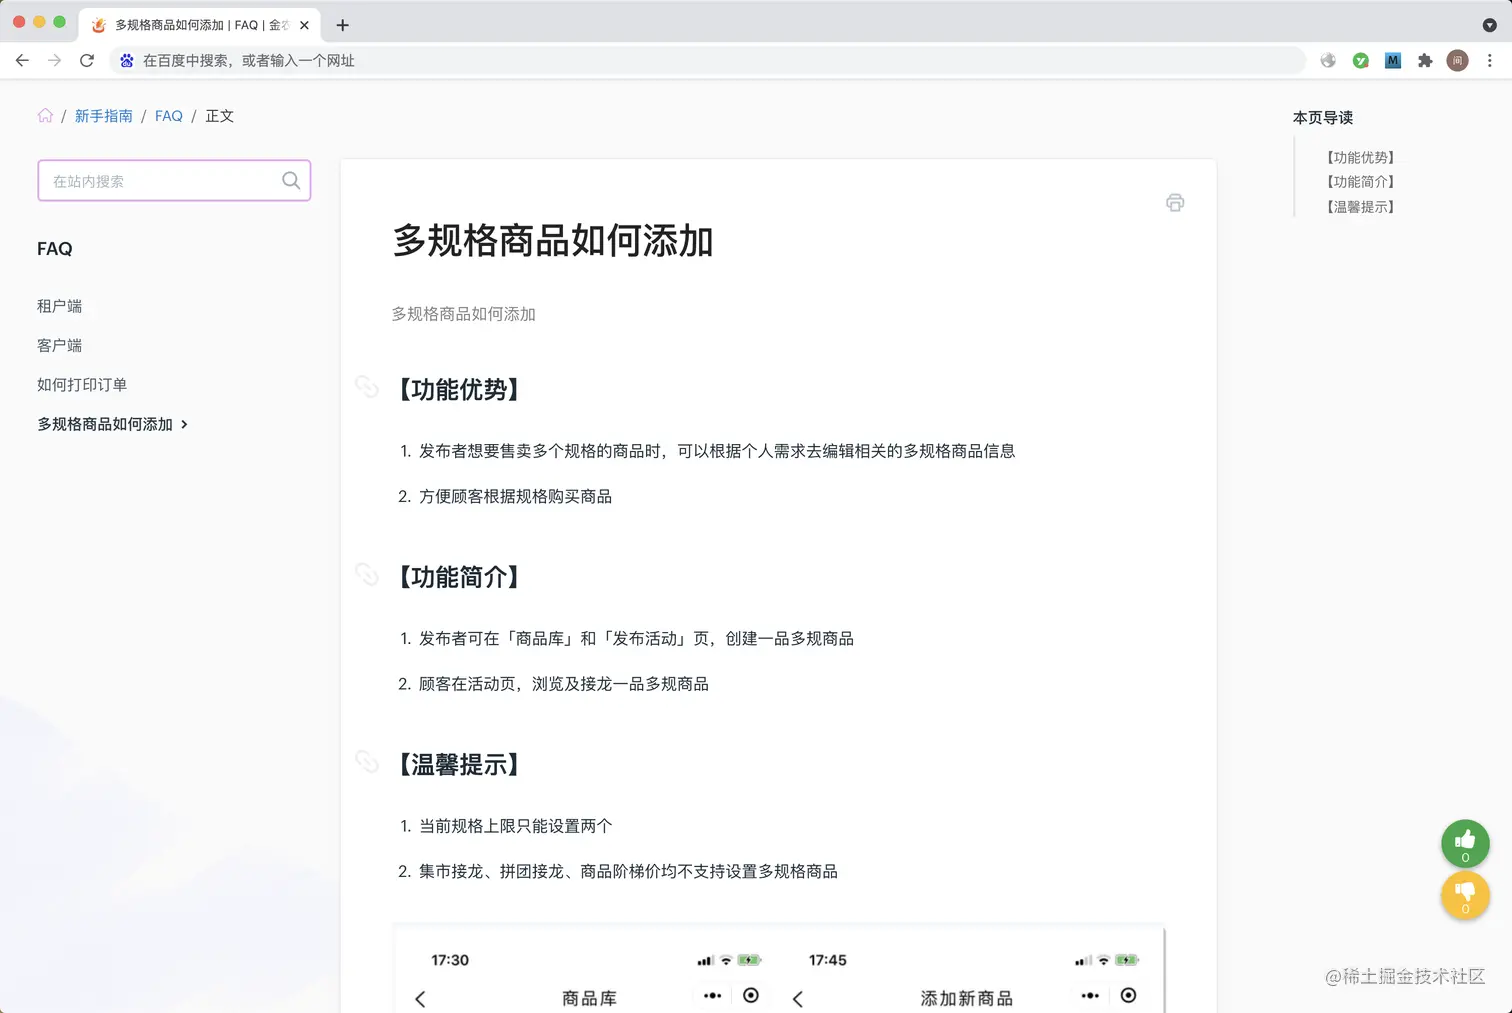Screen dimensions: 1512x1013
Task: Focus the browser address bar
Action: point(707,61)
